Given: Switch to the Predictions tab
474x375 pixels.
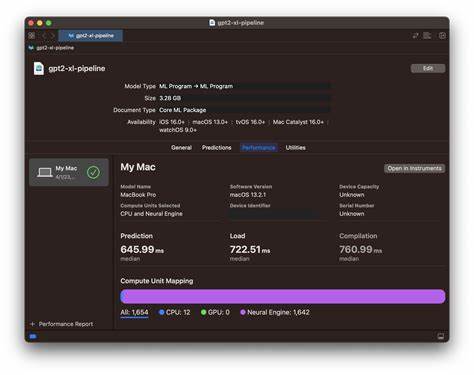Looking at the screenshot, I should coord(216,148).
